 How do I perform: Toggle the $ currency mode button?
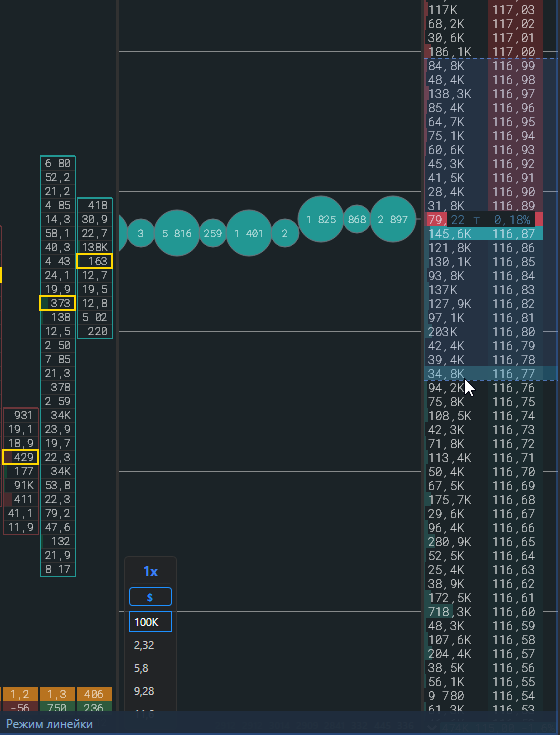tap(150, 597)
